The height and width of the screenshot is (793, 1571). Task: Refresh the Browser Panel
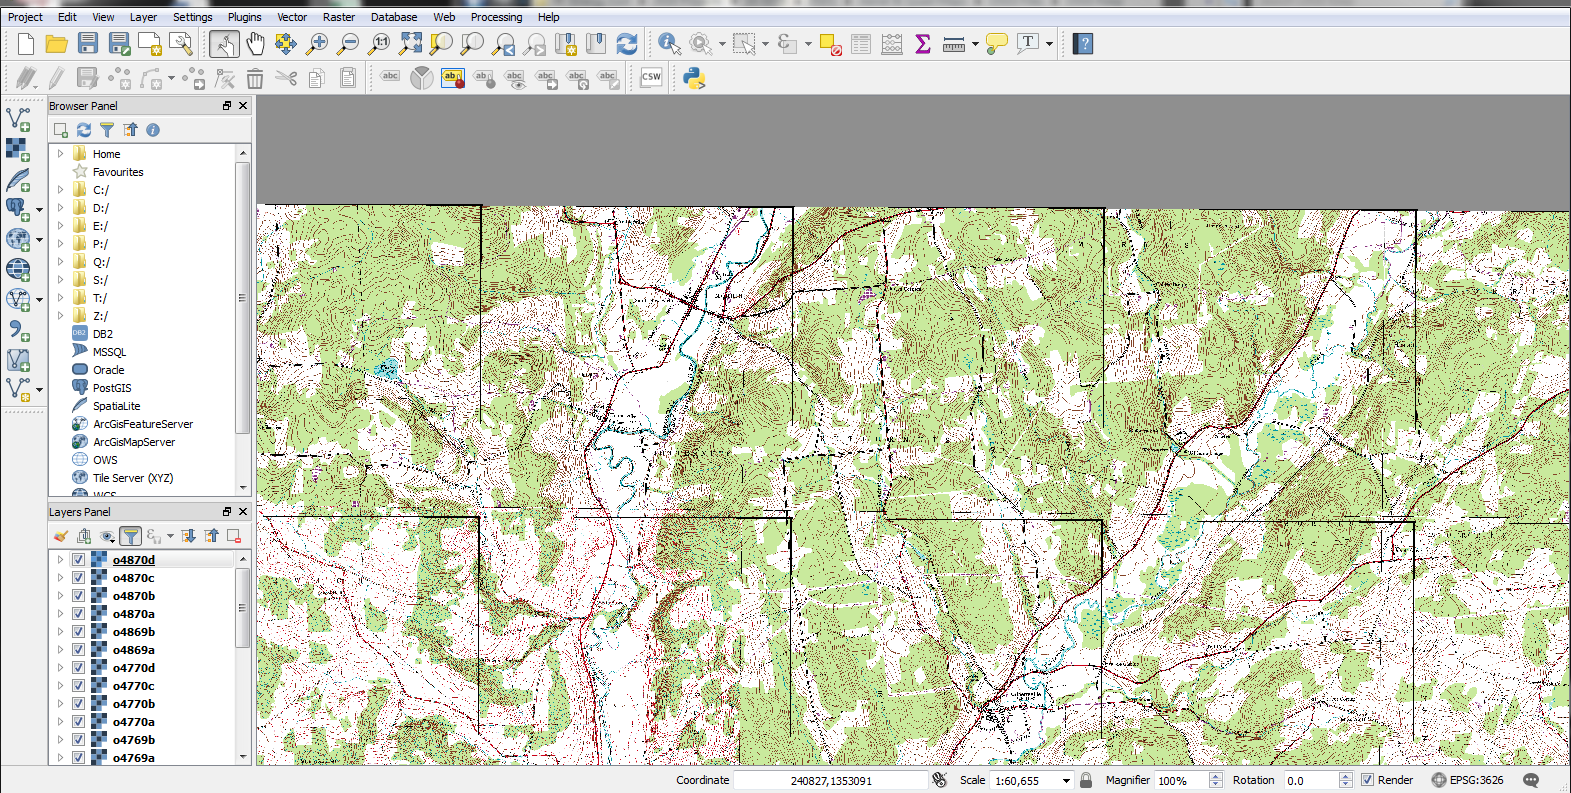tap(84, 130)
